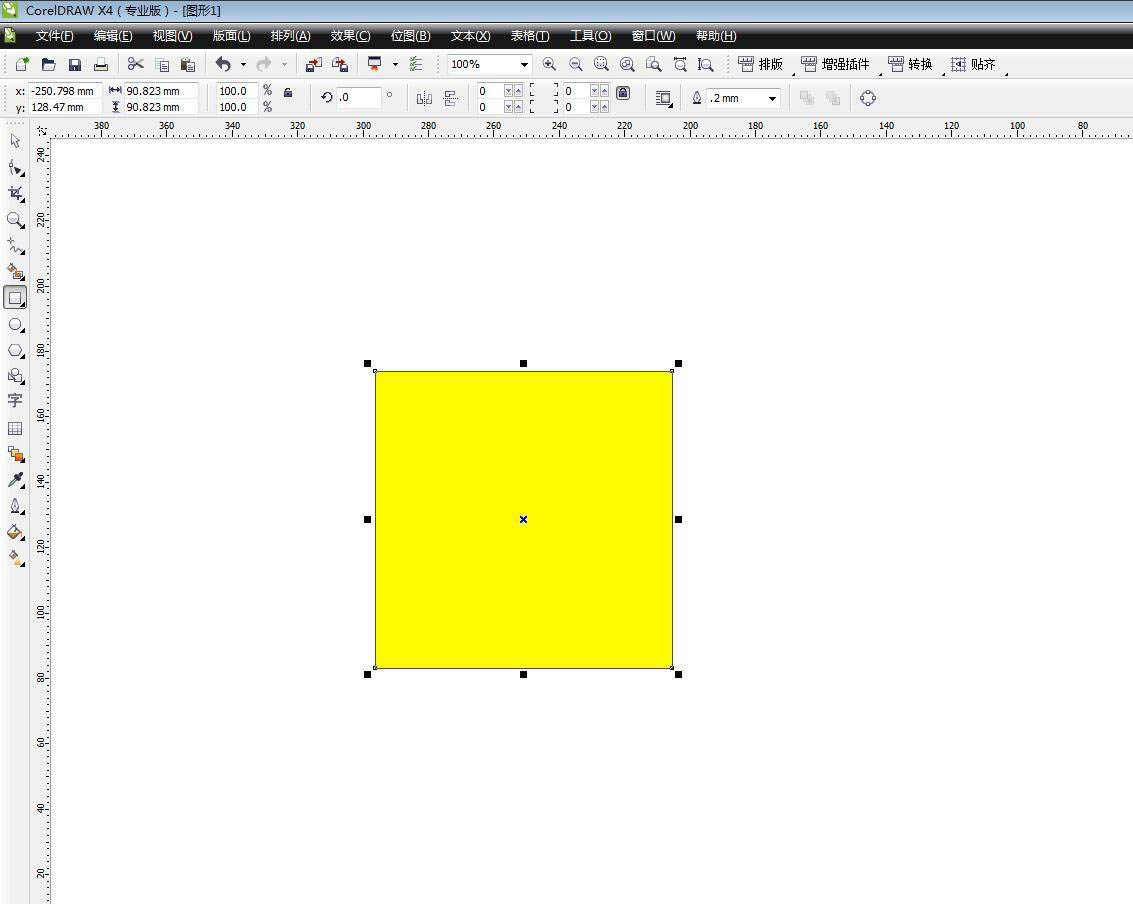Expand the outline width dropdown (.2 mm)
The image size is (1133, 904).
tap(772, 98)
